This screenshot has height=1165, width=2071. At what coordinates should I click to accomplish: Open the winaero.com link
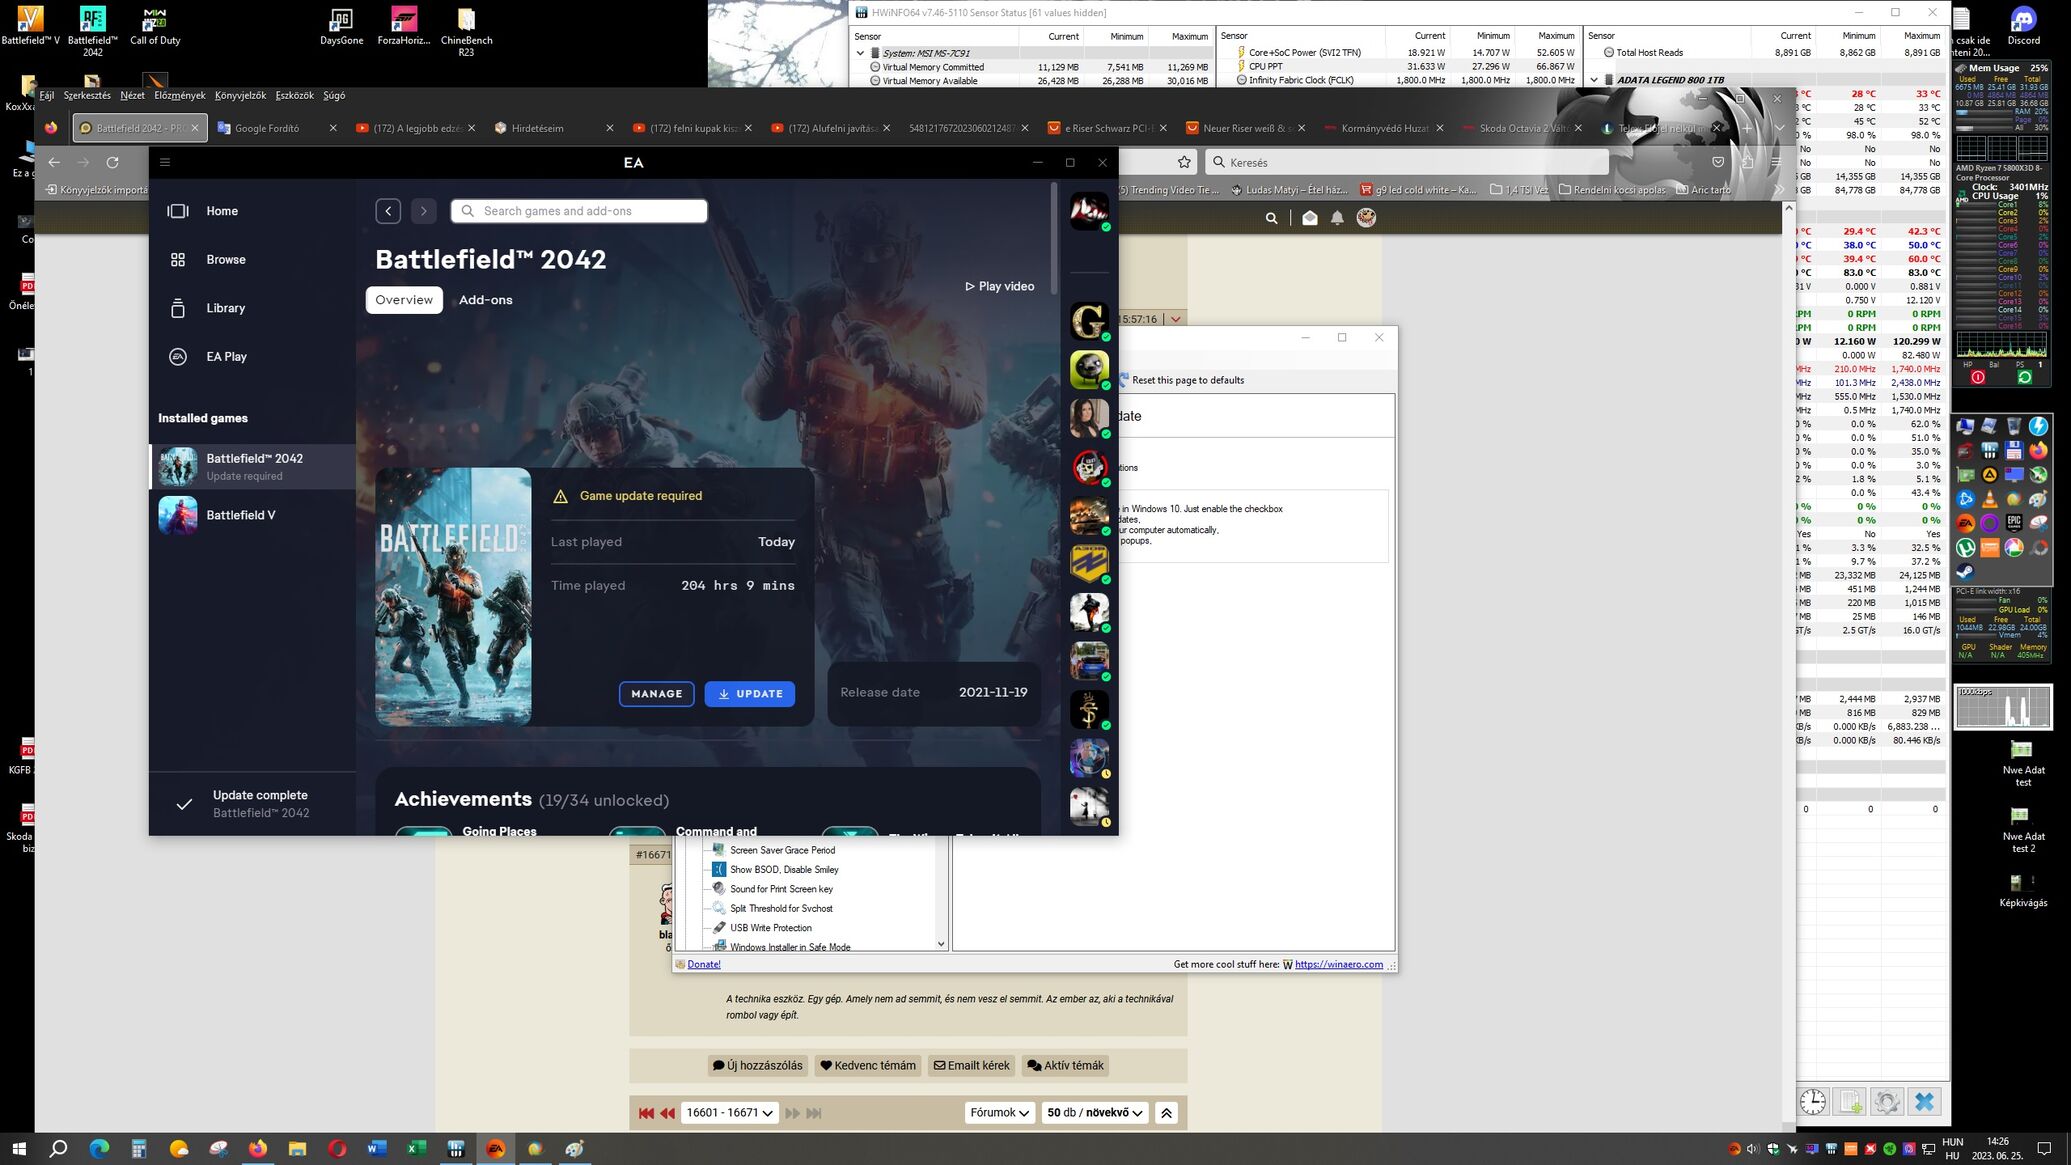(x=1338, y=965)
